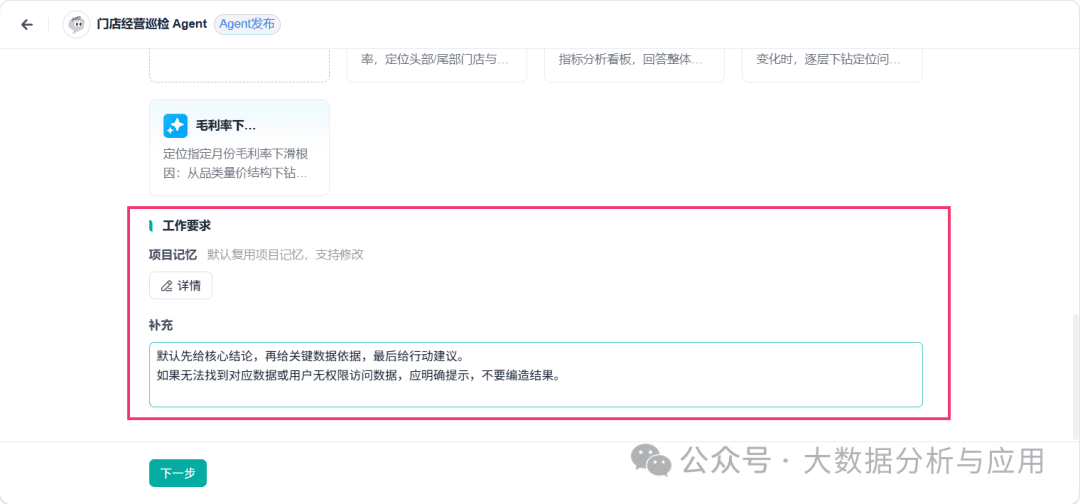This screenshot has height=504, width=1080.
Task: Click the 项目记忆 label
Action: coord(173,255)
